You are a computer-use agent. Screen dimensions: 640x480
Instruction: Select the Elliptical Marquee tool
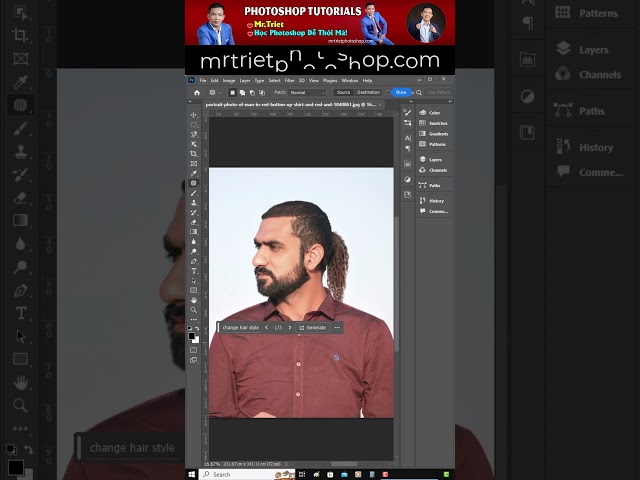[x=194, y=124]
